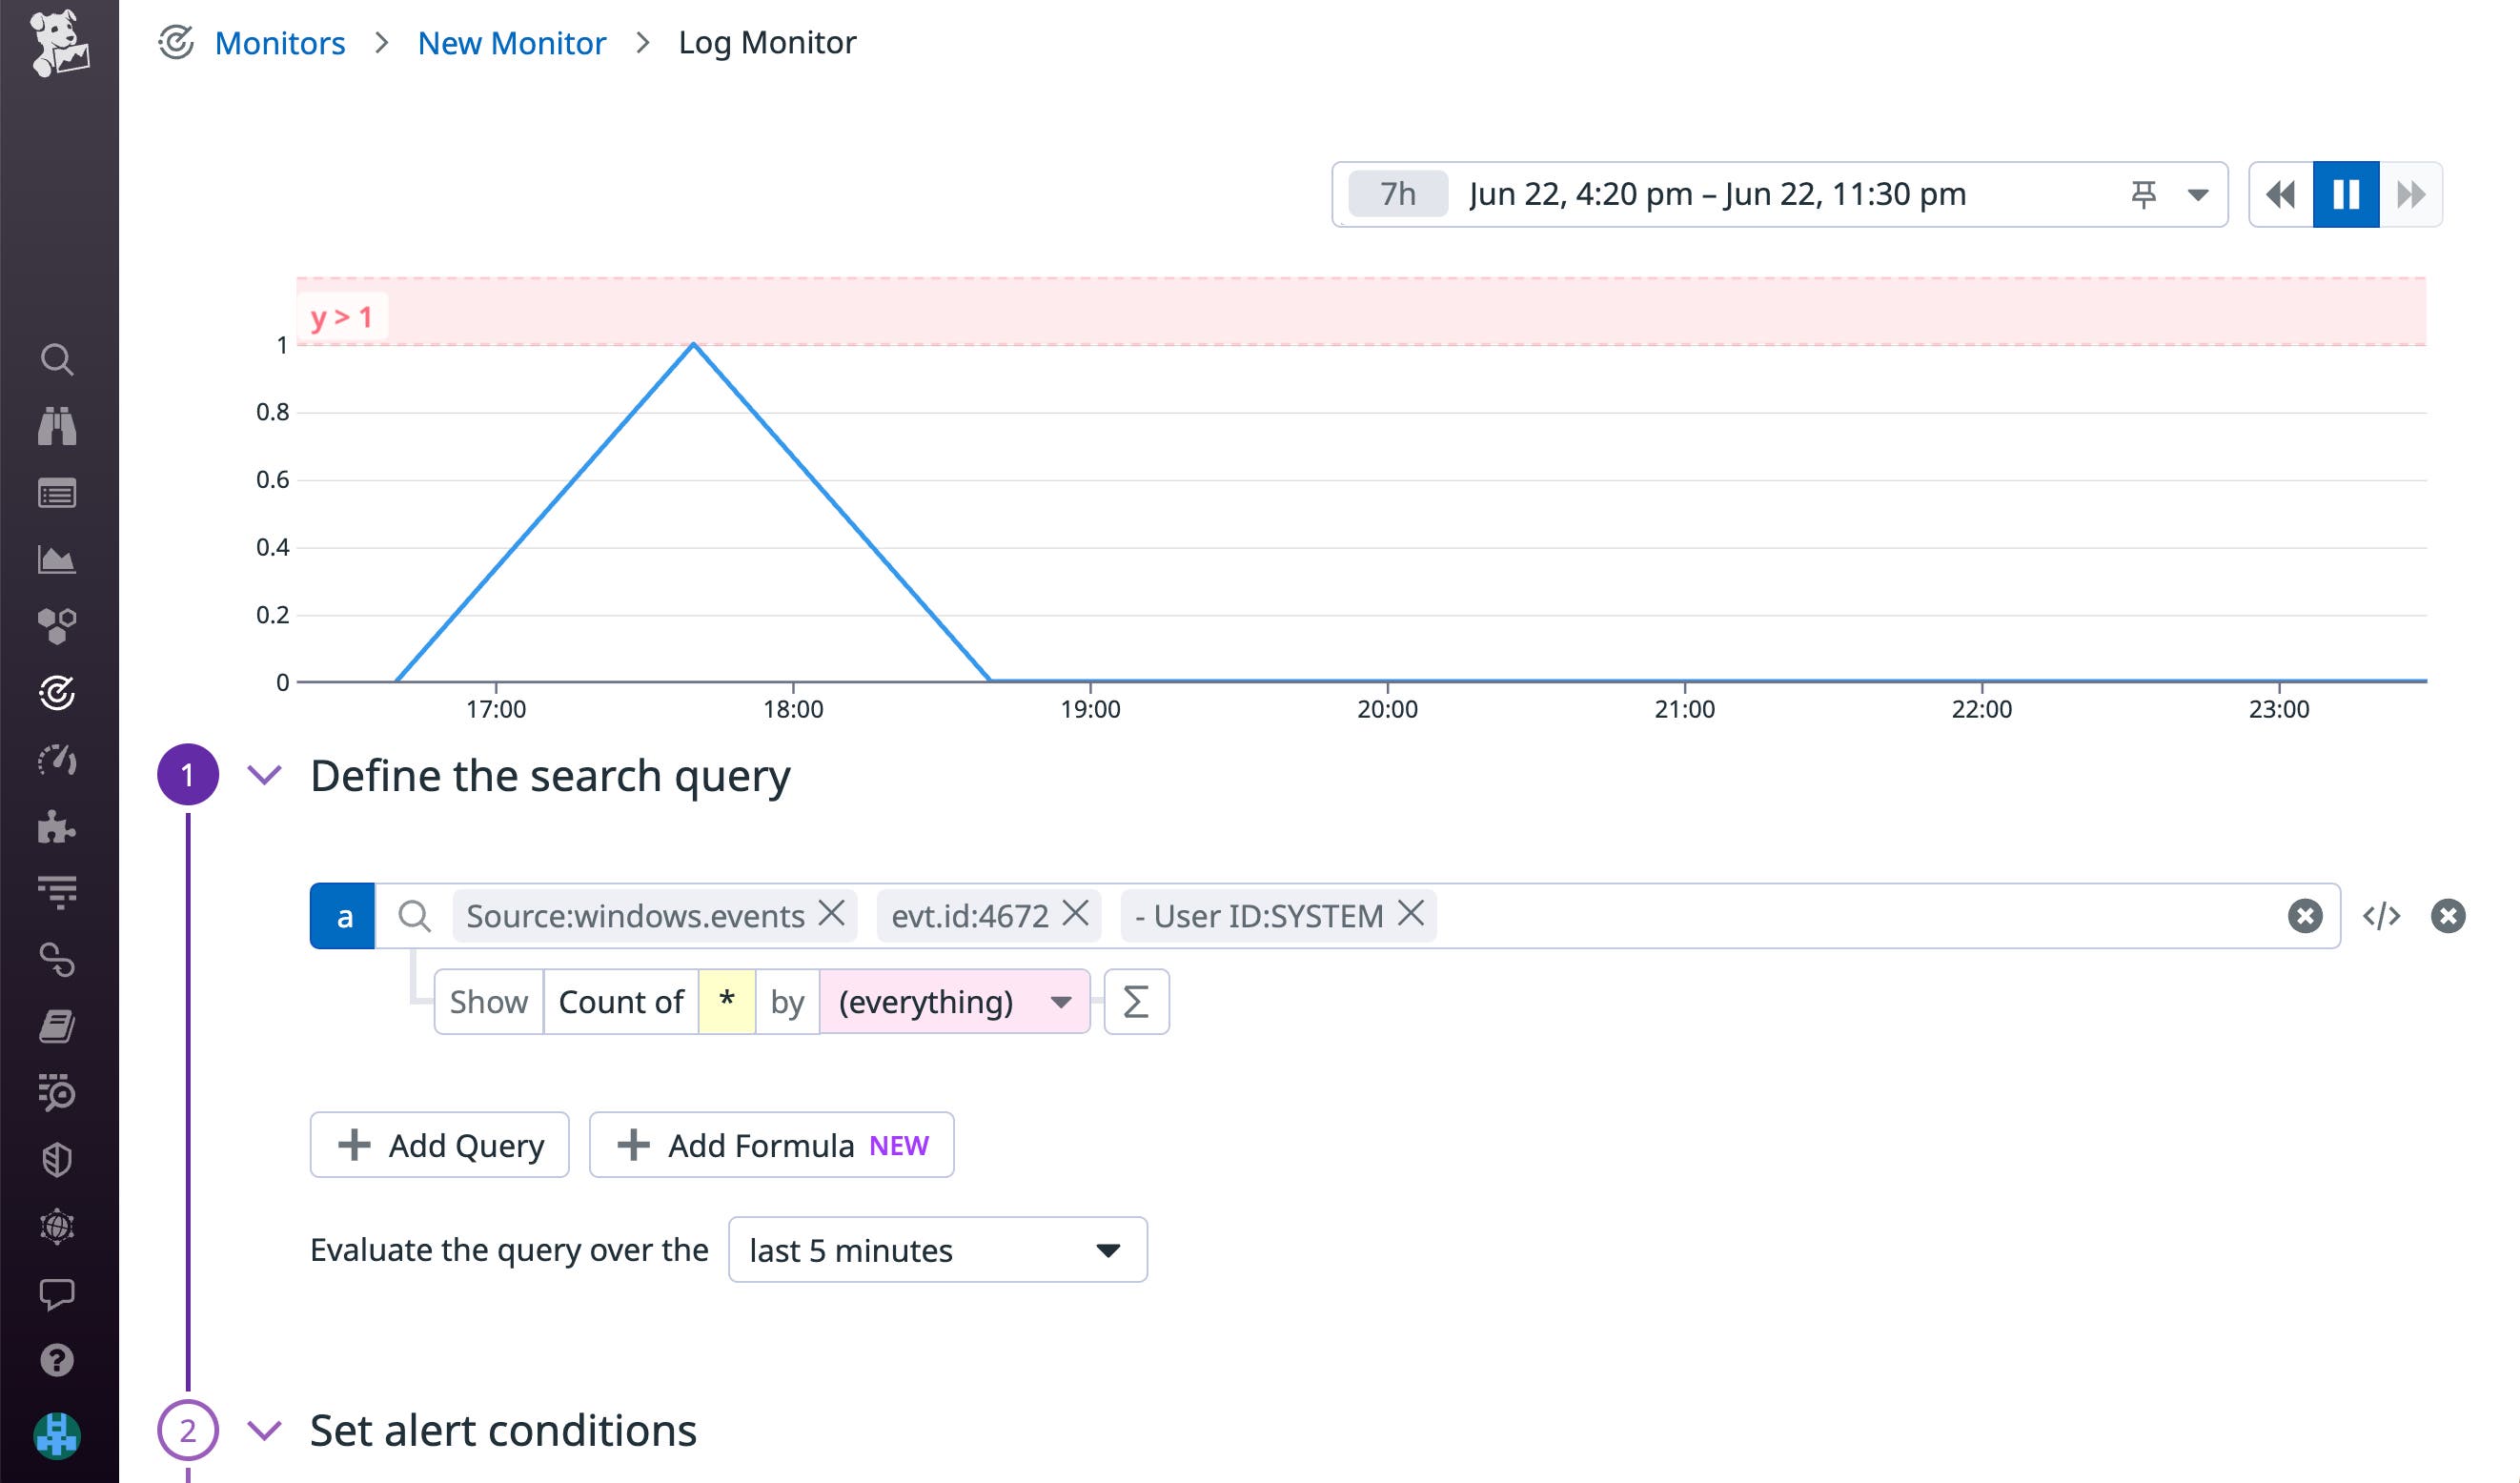Collapse the Define the search query section

[x=265, y=775]
